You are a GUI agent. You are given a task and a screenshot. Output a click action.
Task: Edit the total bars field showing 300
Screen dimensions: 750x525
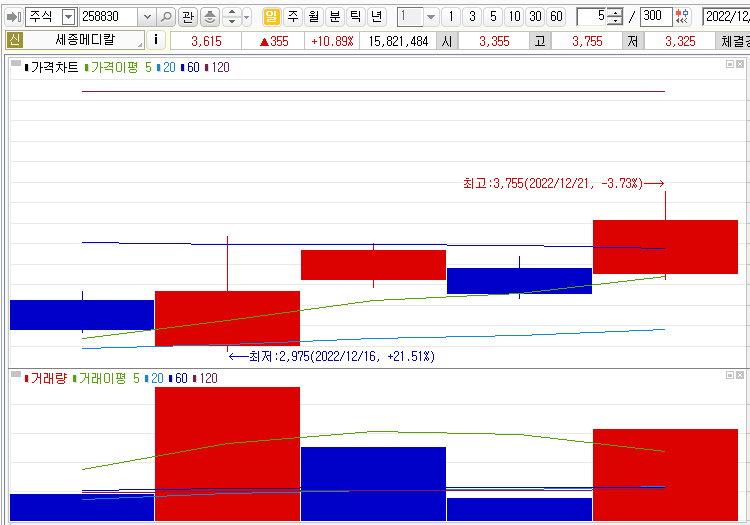(x=656, y=17)
